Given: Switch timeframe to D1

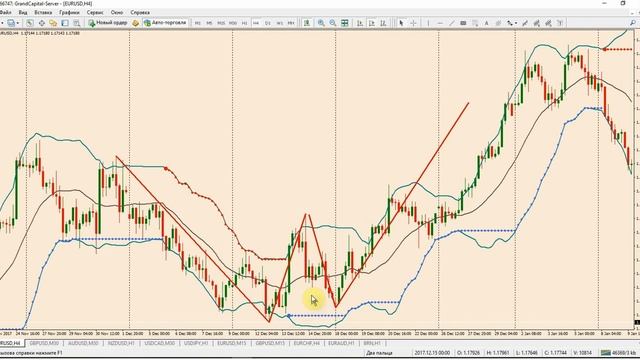Looking at the screenshot, I should (x=268, y=23).
